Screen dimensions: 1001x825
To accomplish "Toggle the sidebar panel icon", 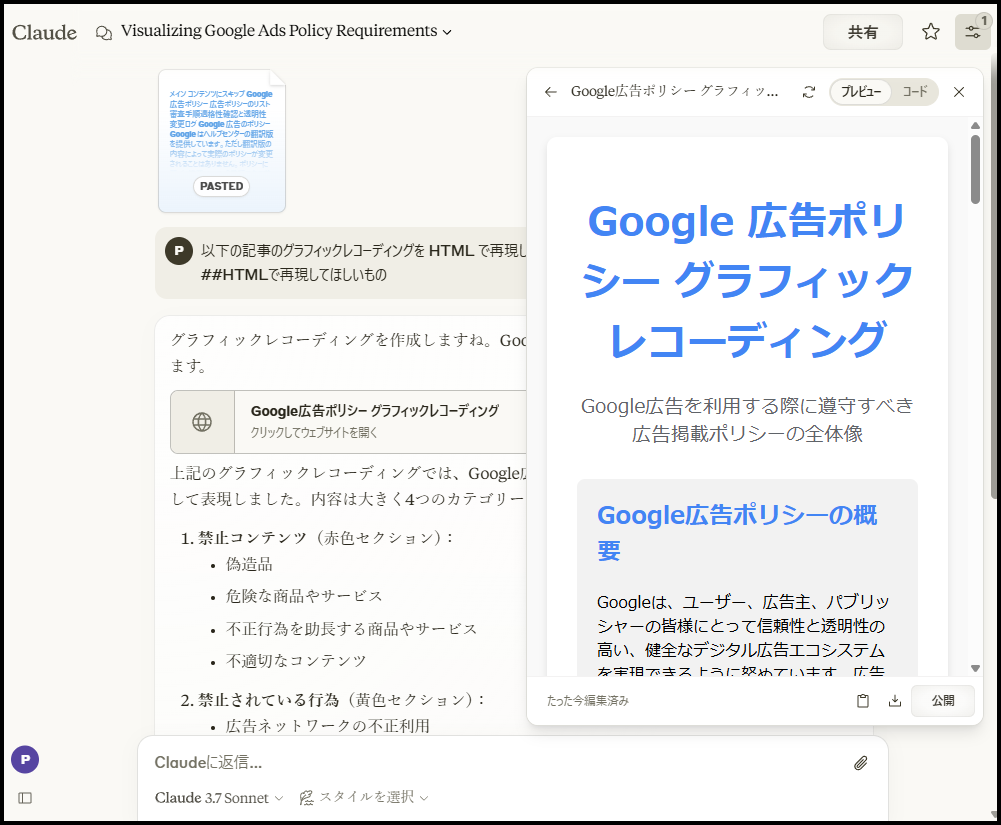I will [x=25, y=798].
